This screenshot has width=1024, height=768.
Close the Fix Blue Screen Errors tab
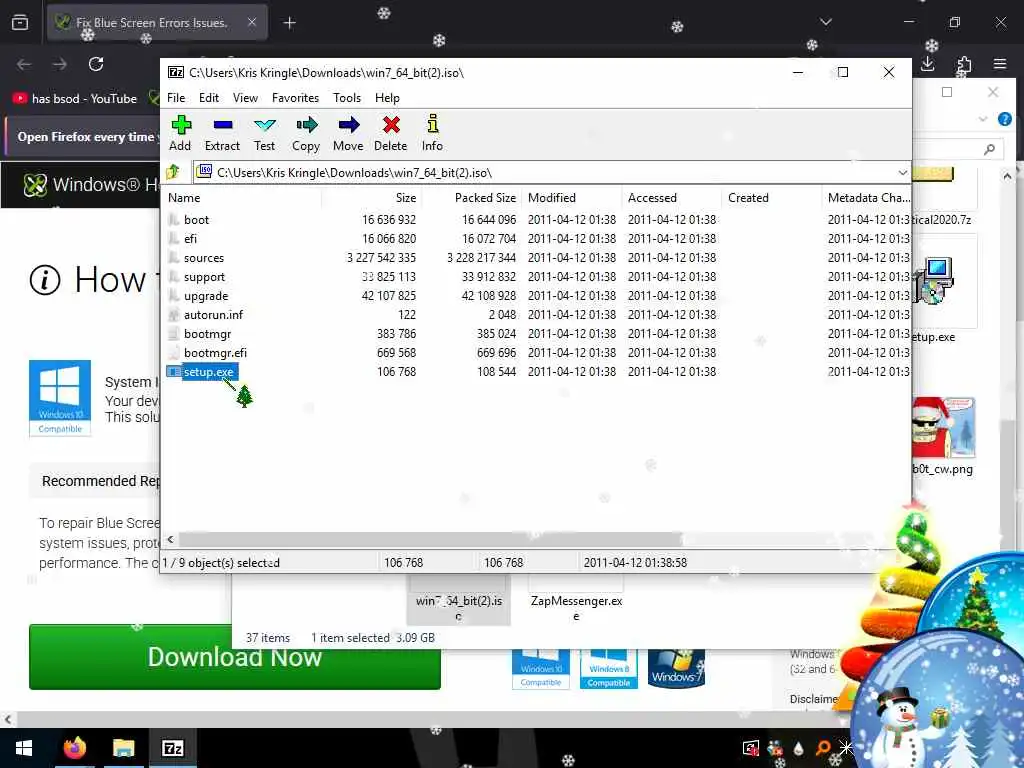tap(252, 22)
